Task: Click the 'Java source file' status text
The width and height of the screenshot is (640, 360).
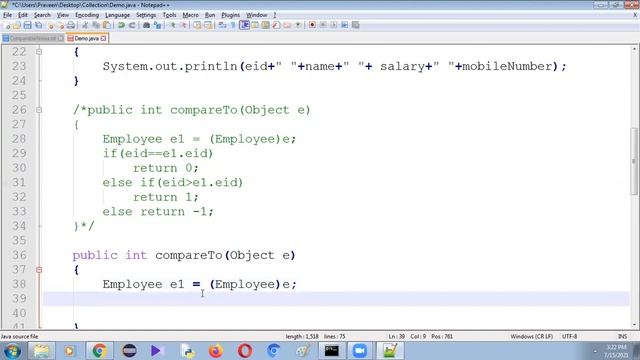Action: 19,337
